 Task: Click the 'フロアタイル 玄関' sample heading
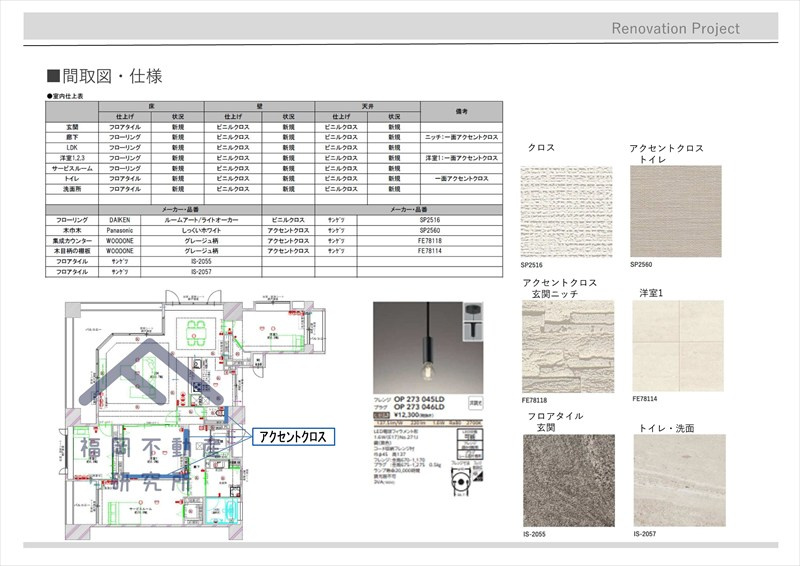(x=555, y=422)
